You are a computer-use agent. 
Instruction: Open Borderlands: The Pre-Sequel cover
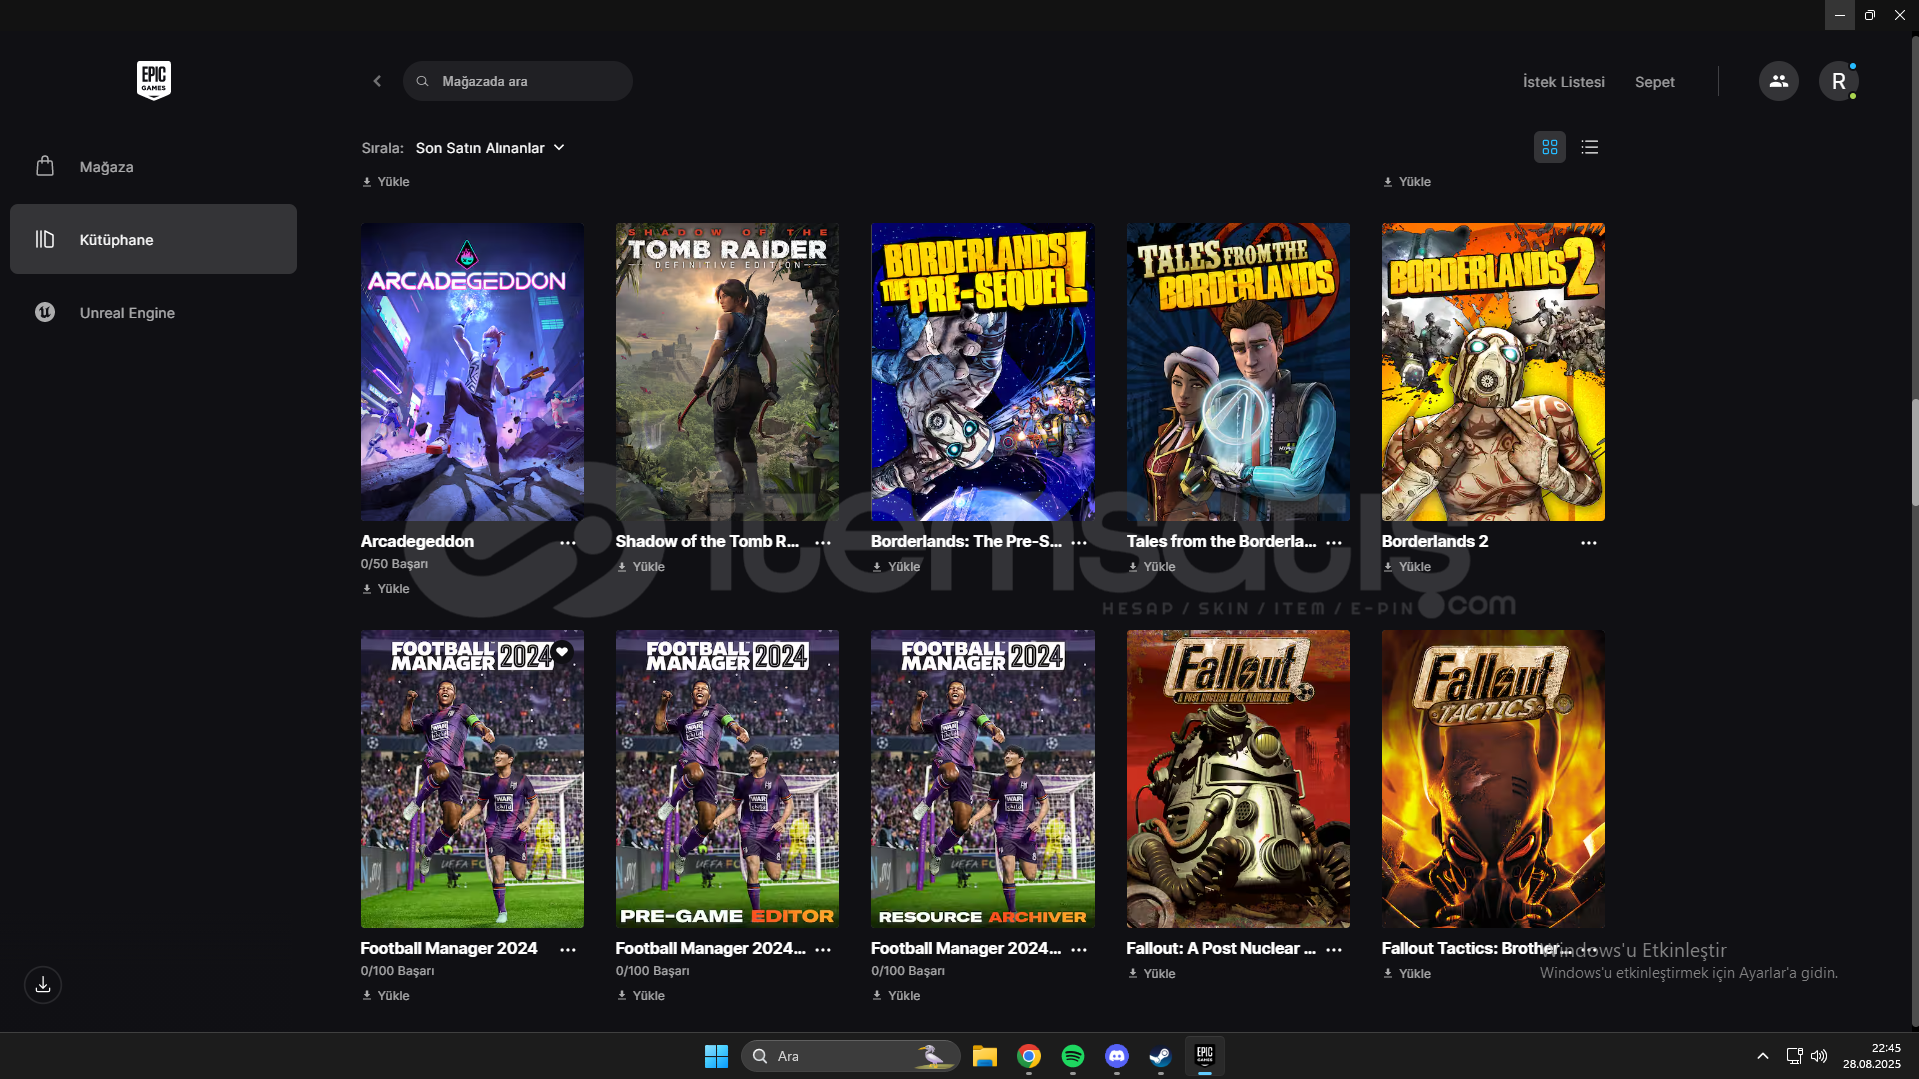pyautogui.click(x=982, y=372)
